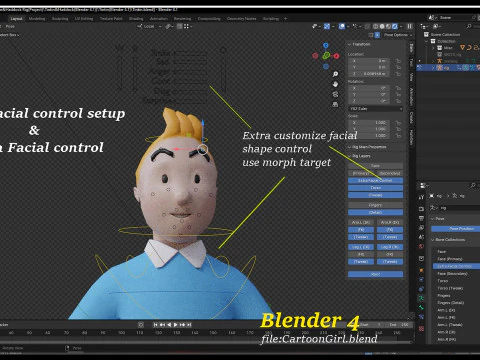The height and width of the screenshot is (360, 480).
Task: Toggle lock on Scale X field
Action: tap(398, 123)
